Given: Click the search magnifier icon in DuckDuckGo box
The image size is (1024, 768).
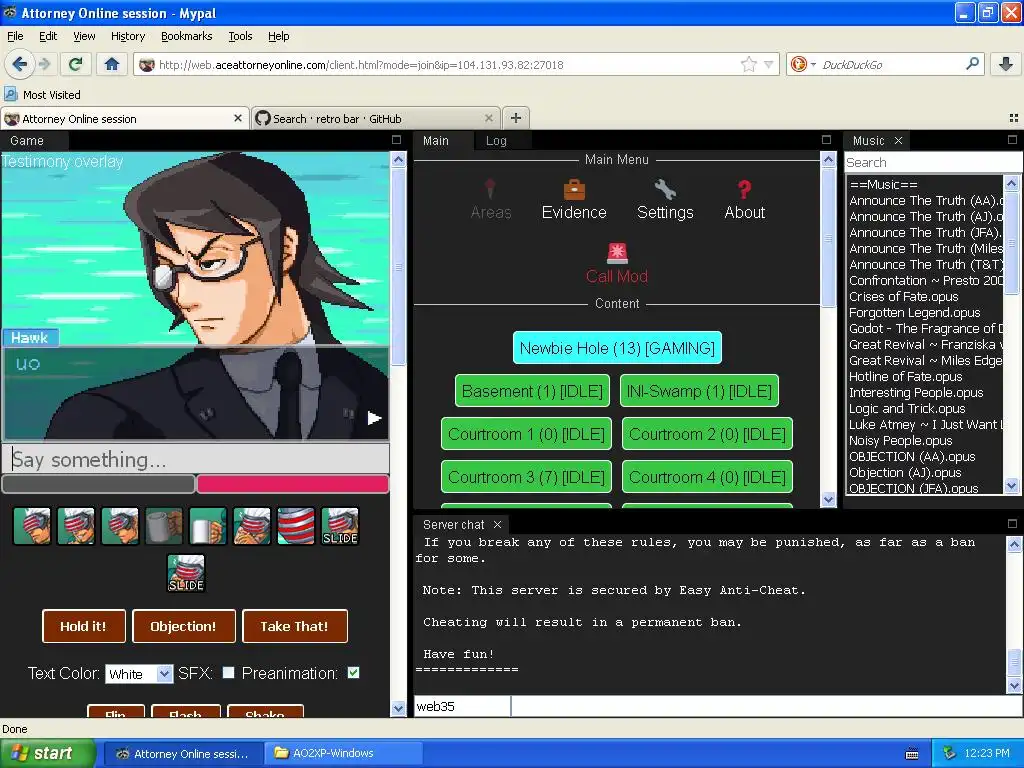Looking at the screenshot, I should click(972, 64).
